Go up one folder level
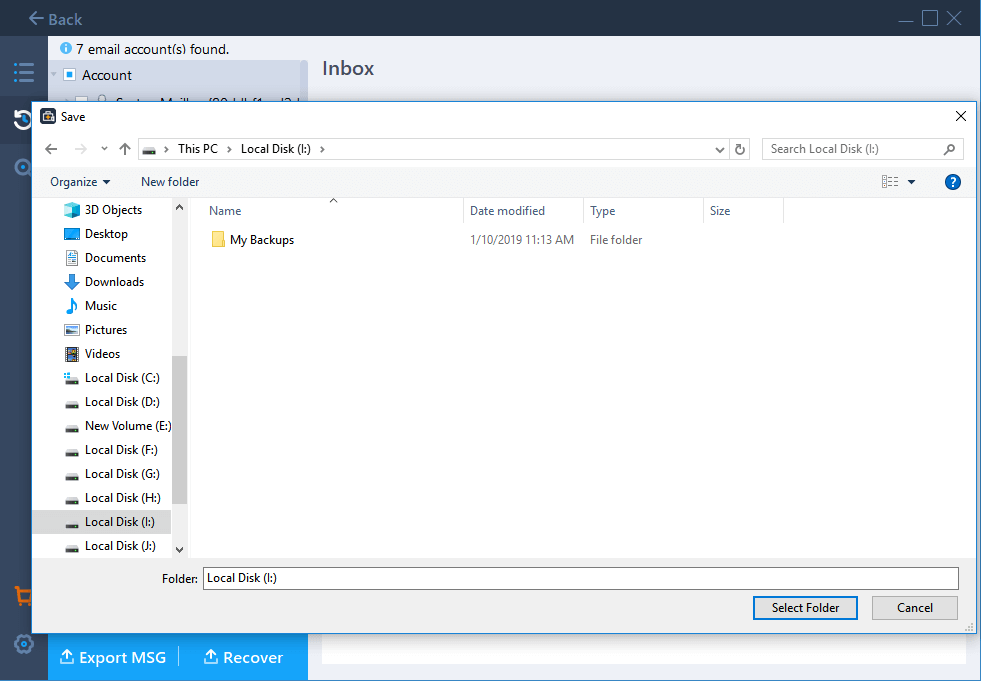 point(125,149)
